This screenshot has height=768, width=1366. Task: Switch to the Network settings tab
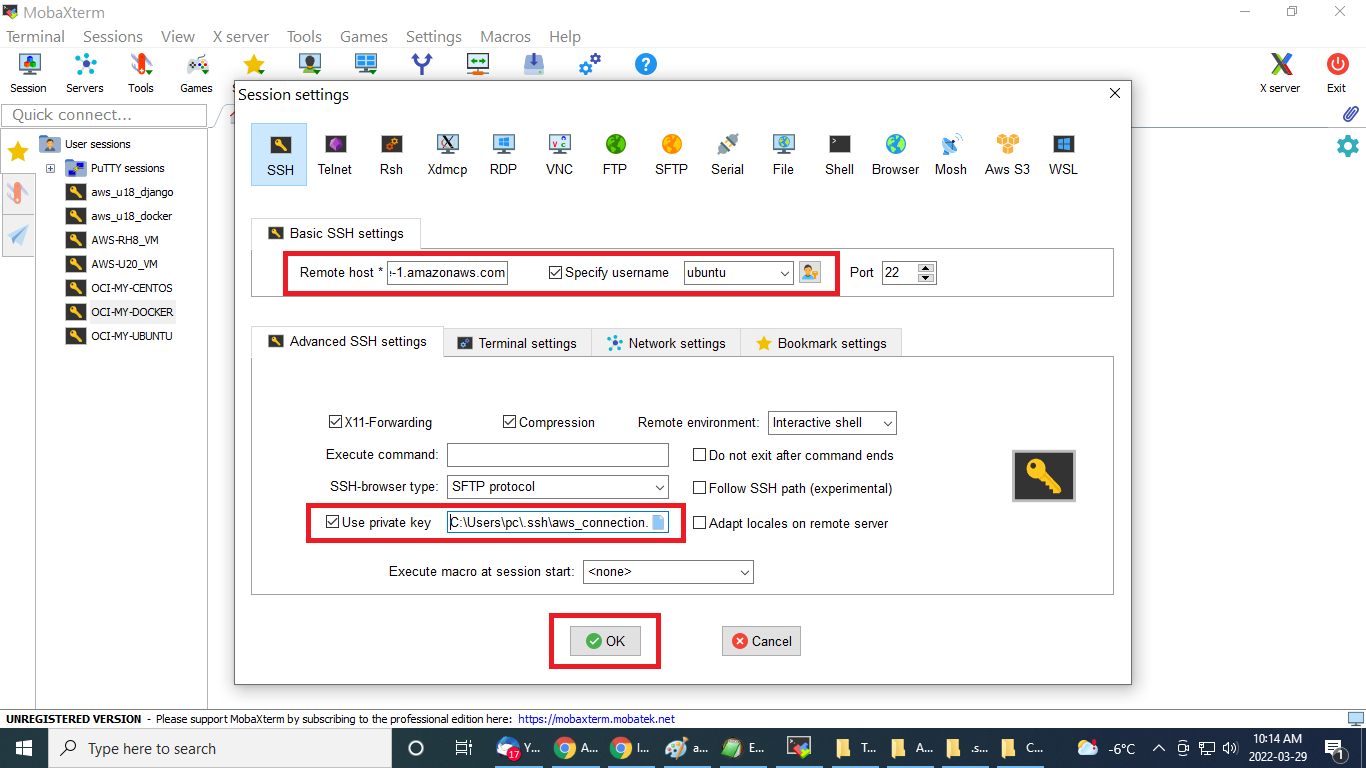(666, 343)
